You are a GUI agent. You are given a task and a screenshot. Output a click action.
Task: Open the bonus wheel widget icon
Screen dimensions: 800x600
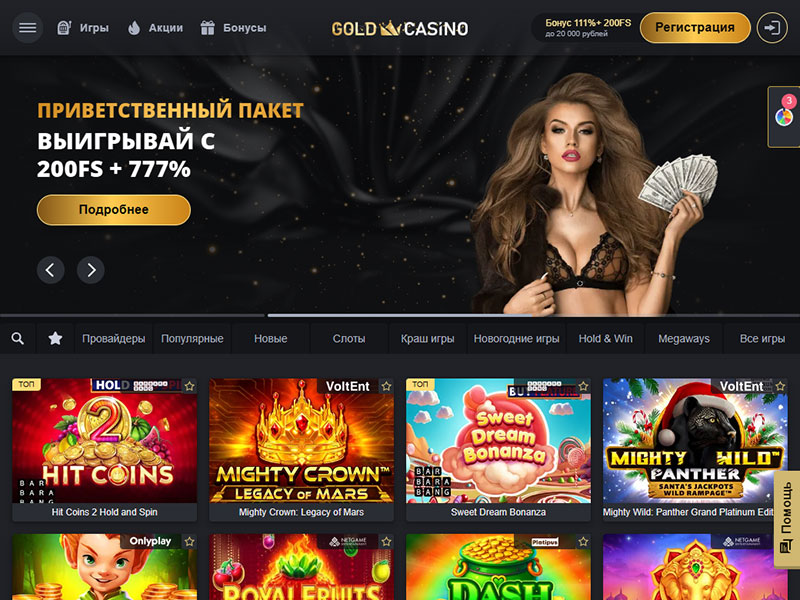click(x=784, y=117)
